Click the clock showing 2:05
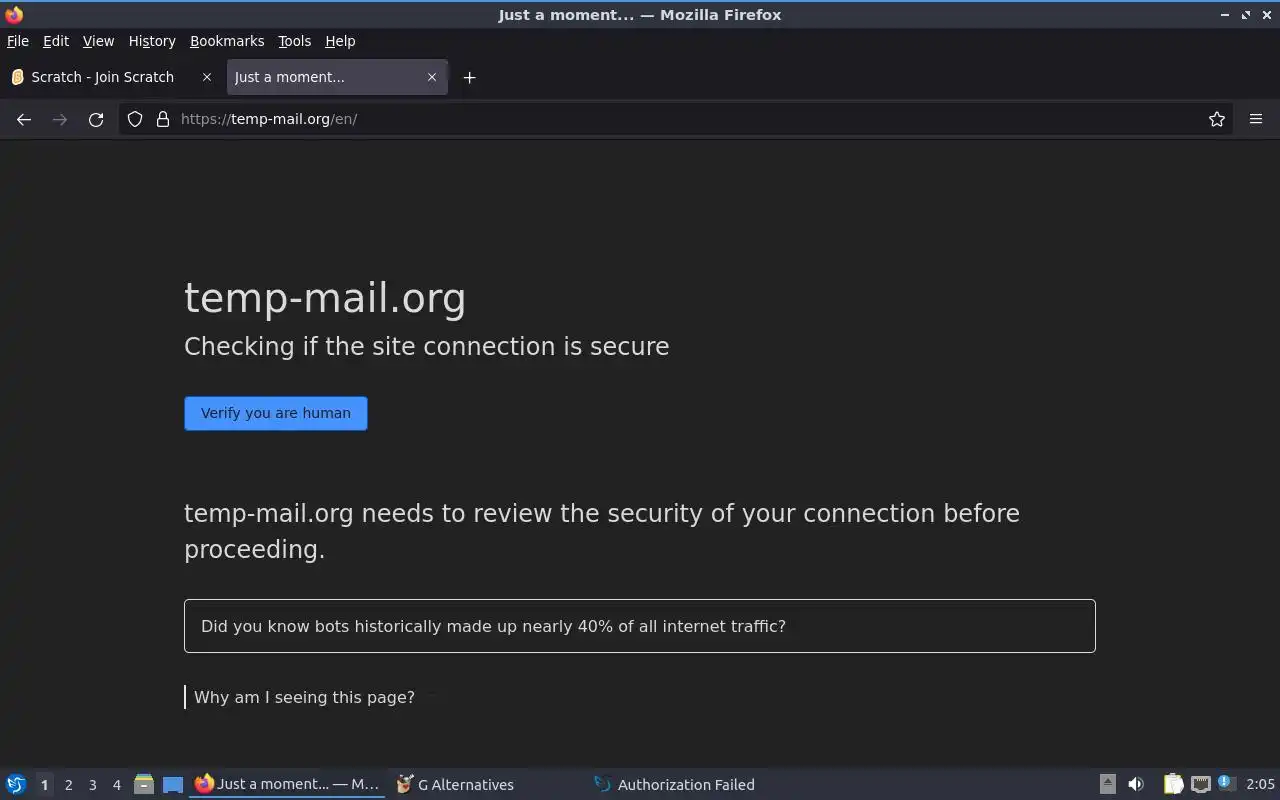 pos(1260,785)
